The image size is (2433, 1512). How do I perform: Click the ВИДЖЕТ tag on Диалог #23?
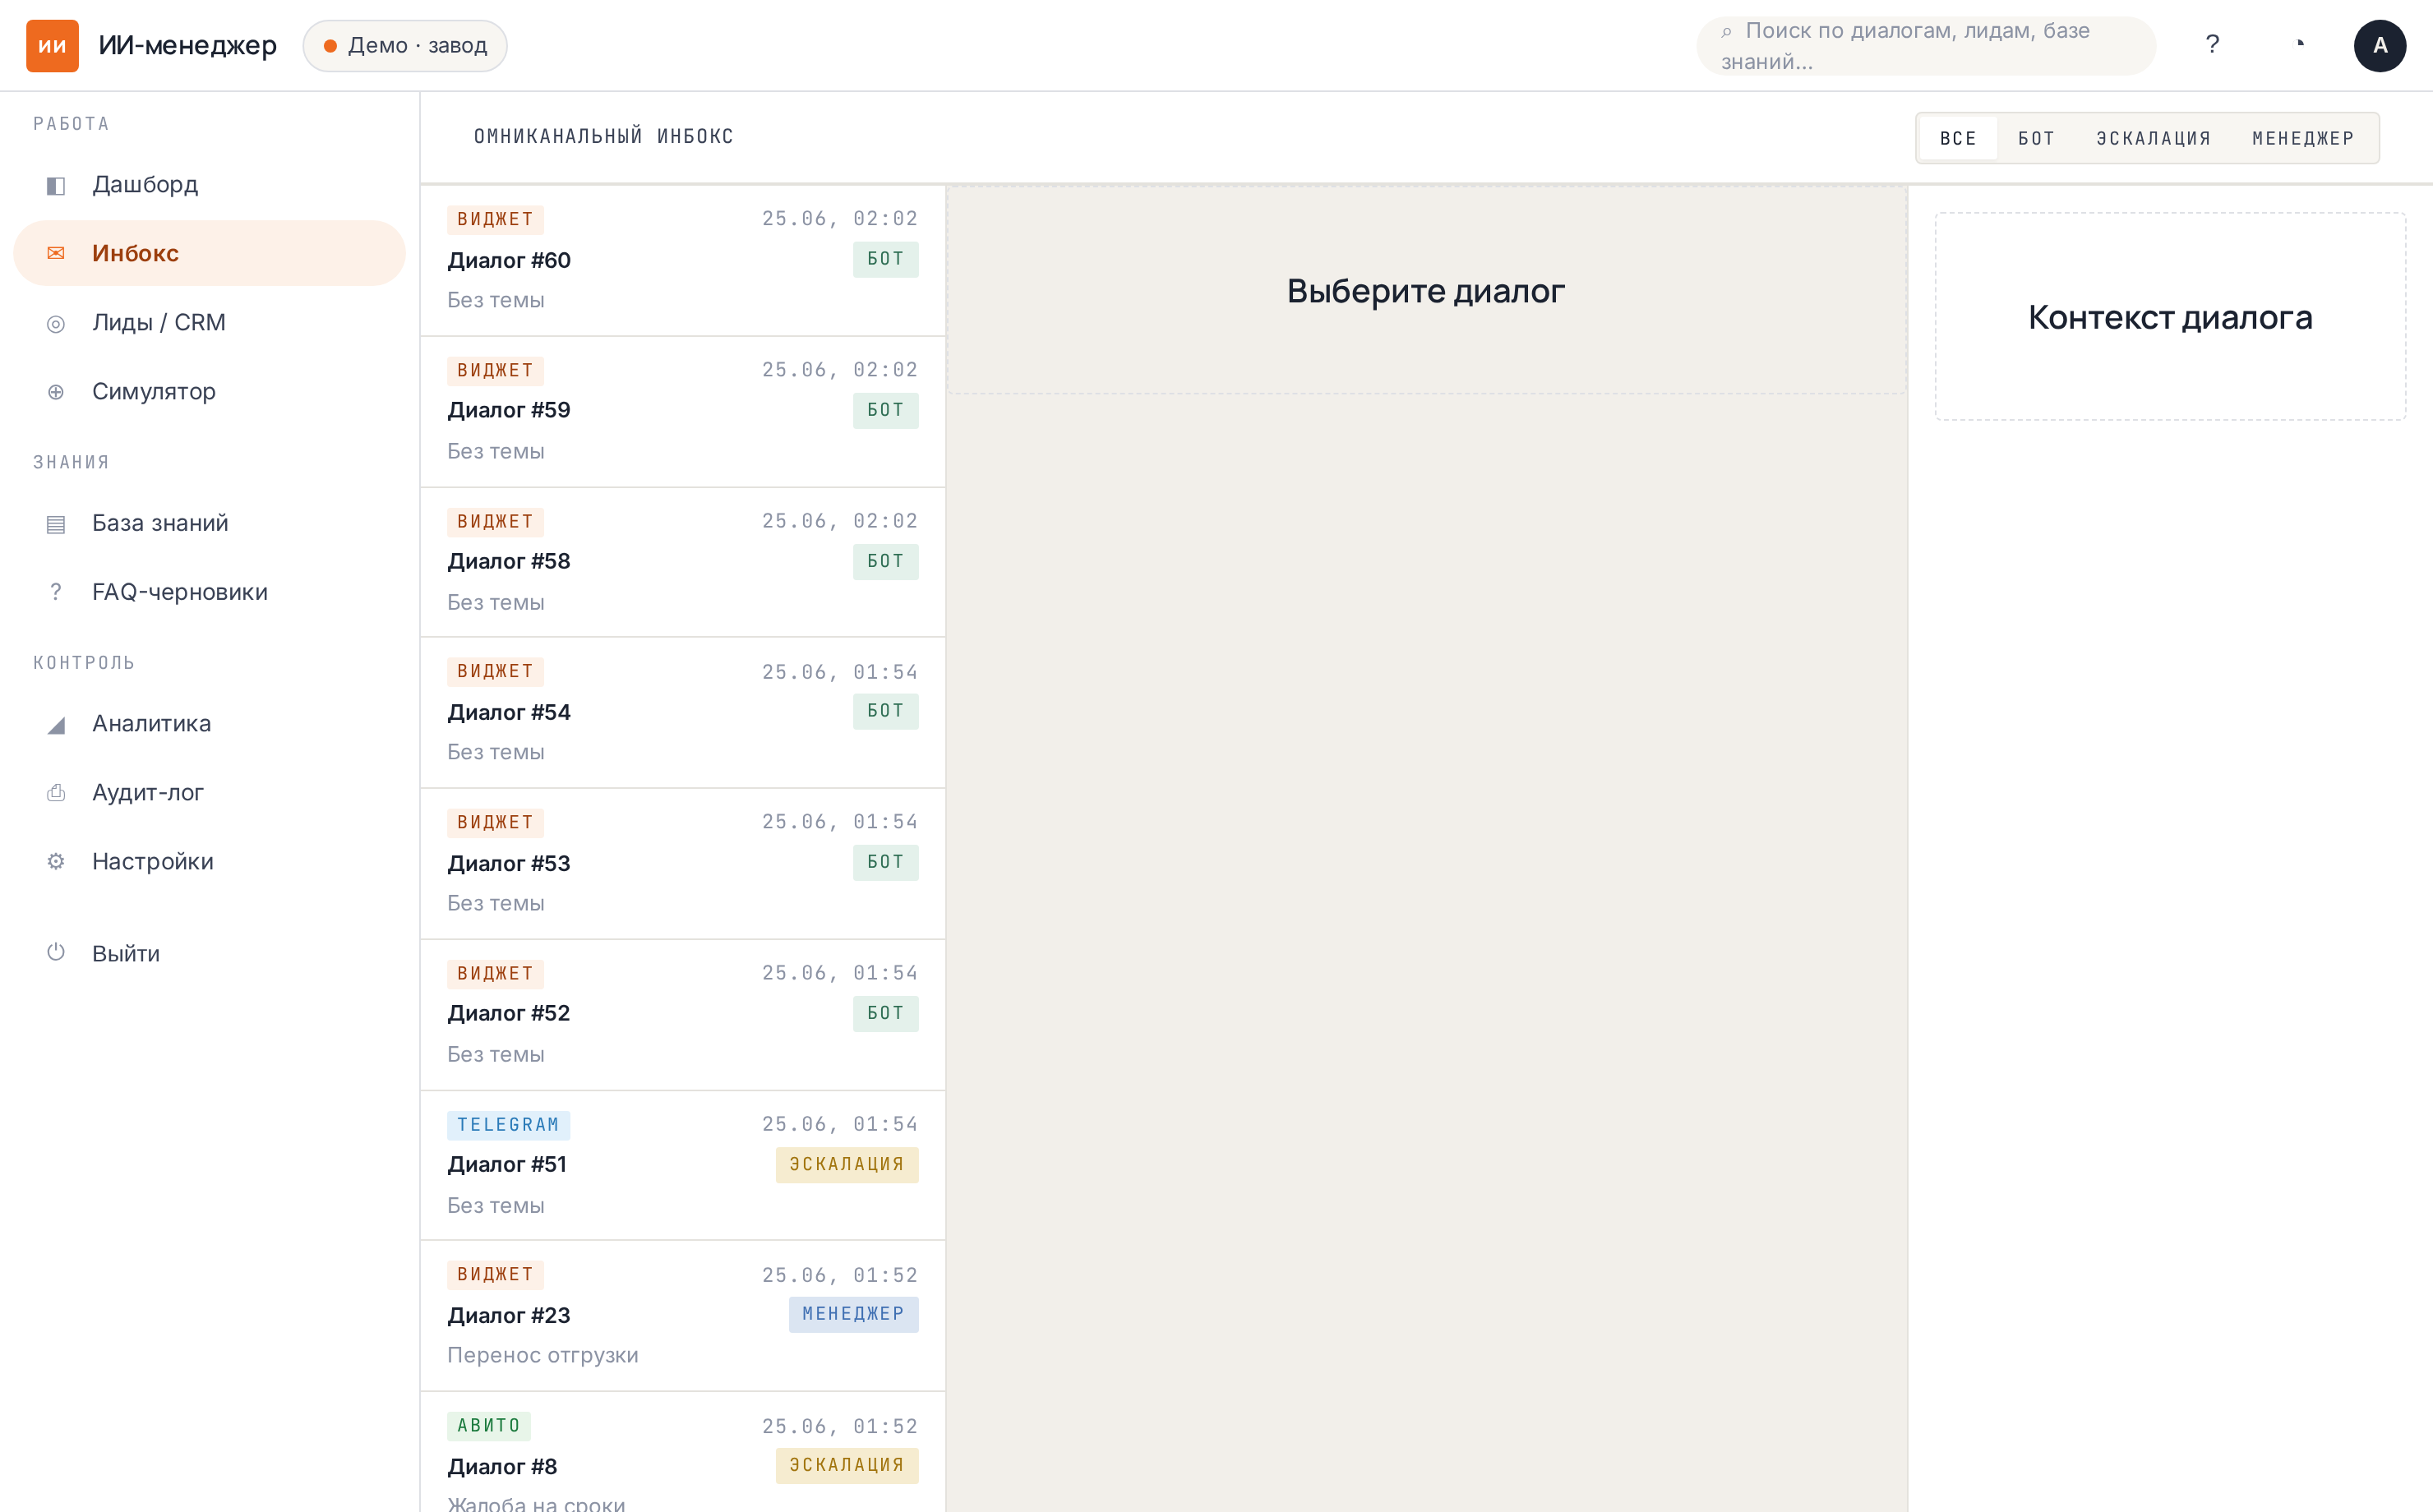tap(495, 1275)
